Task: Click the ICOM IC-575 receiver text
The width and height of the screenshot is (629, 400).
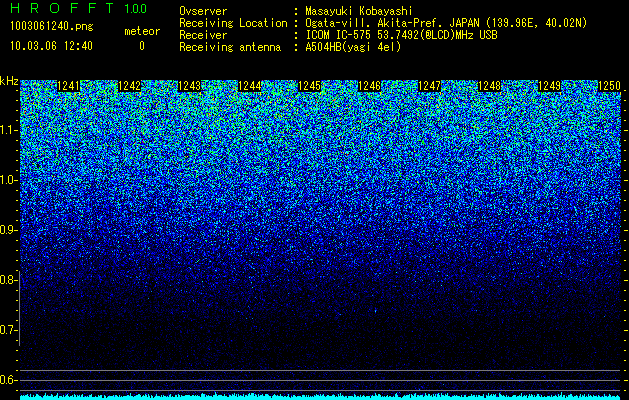Action: pos(401,35)
